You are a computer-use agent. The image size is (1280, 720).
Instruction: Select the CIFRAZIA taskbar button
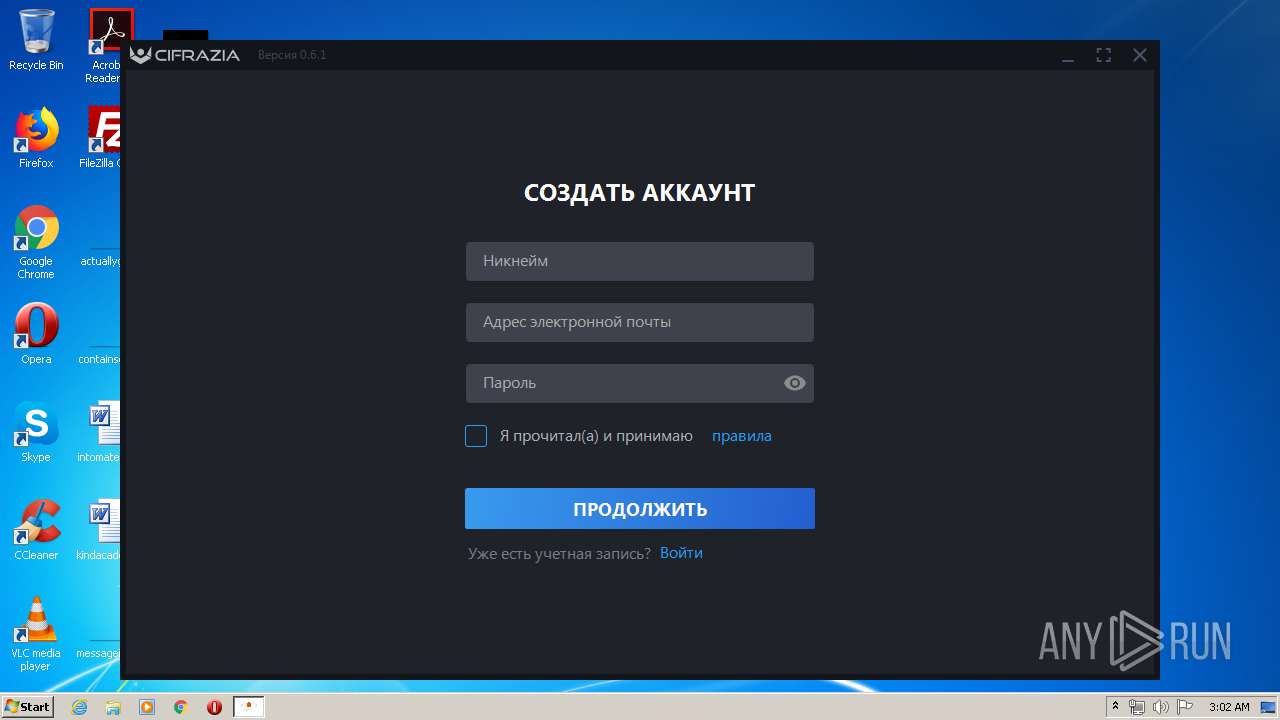click(249, 707)
